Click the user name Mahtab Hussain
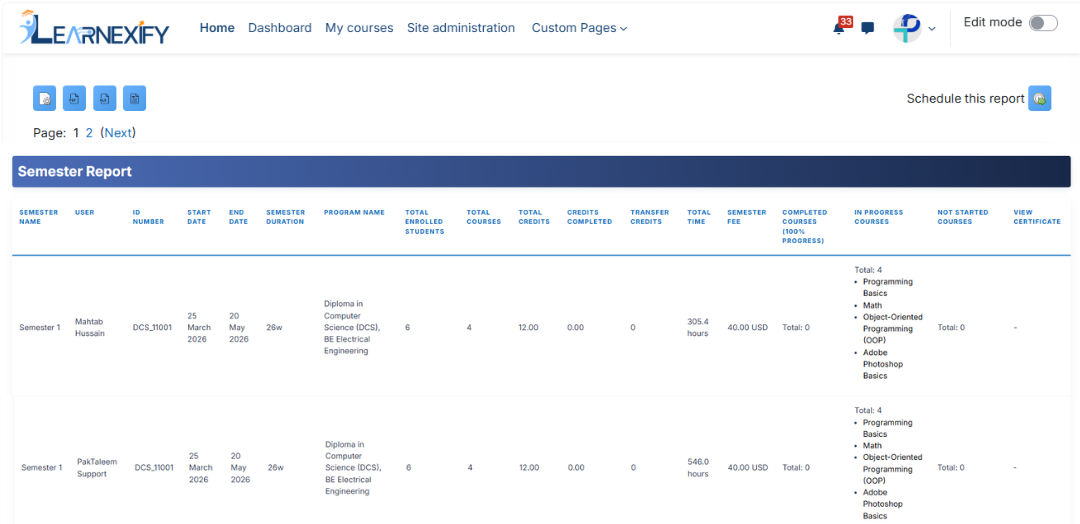This screenshot has width=1080, height=524. pyautogui.click(x=90, y=327)
